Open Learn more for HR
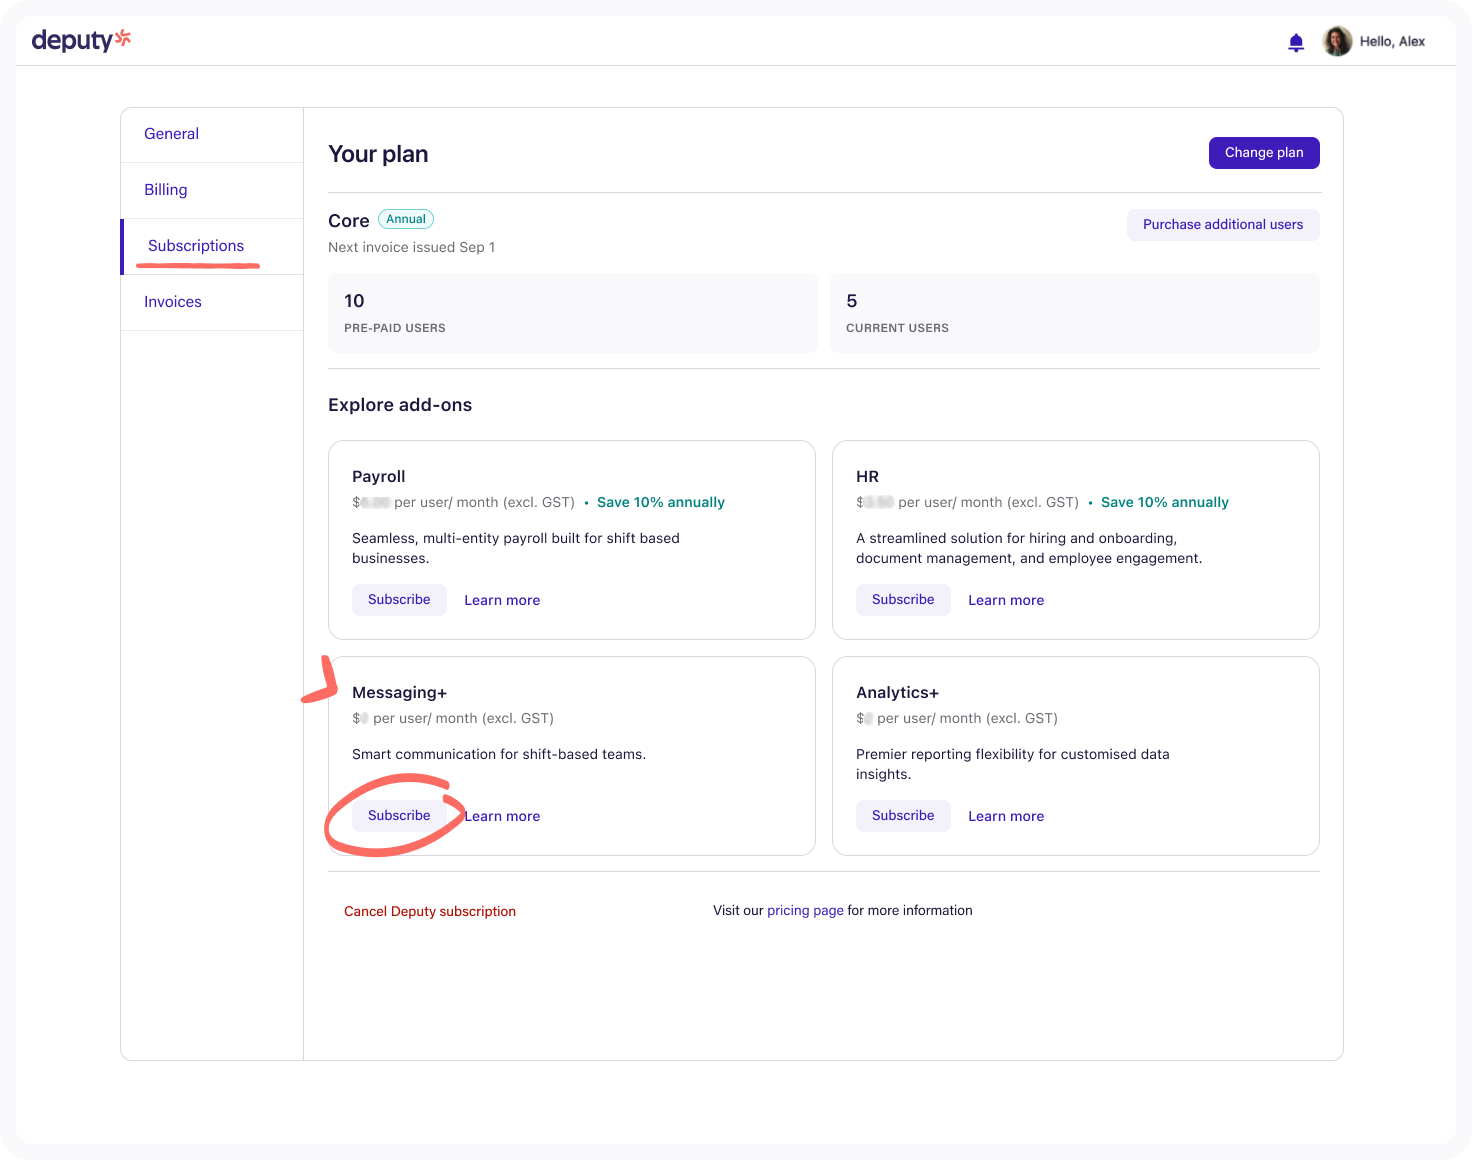 (x=1006, y=601)
